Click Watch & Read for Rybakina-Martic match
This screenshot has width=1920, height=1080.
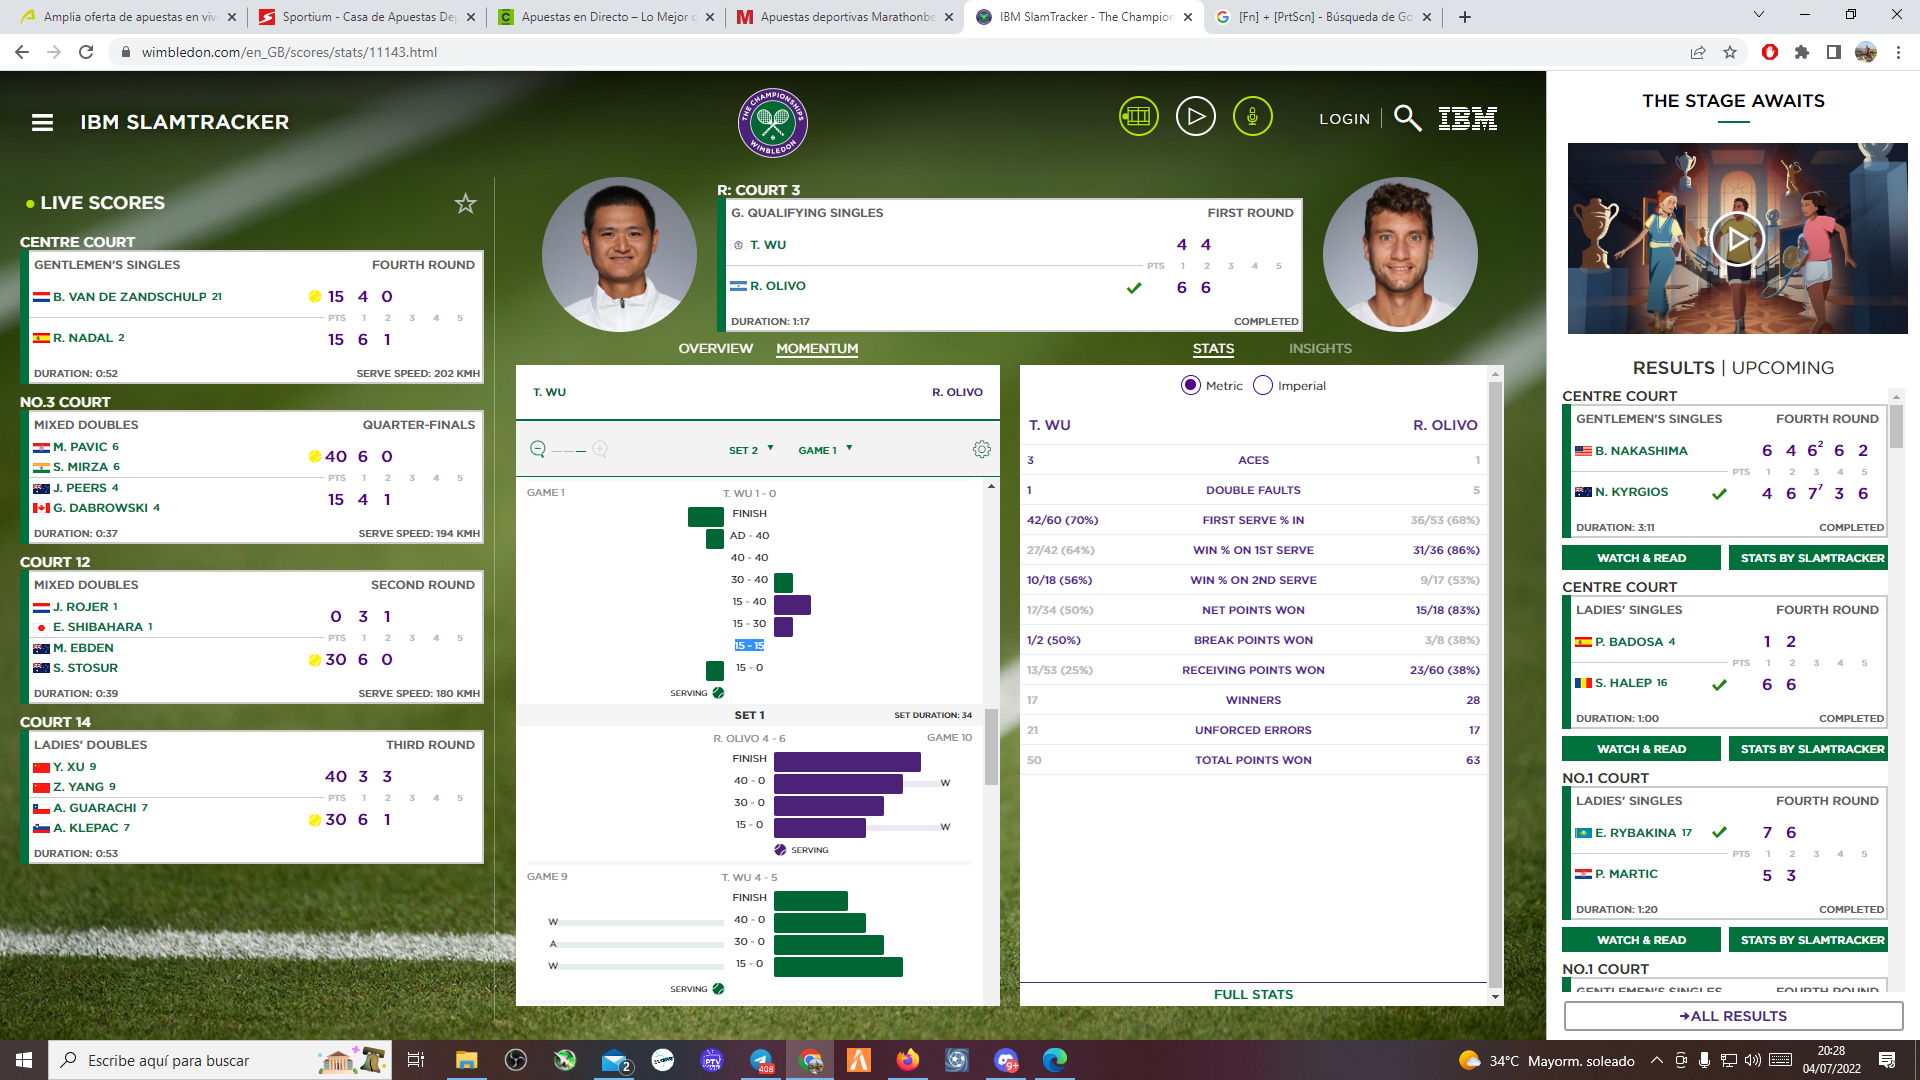[1641, 940]
